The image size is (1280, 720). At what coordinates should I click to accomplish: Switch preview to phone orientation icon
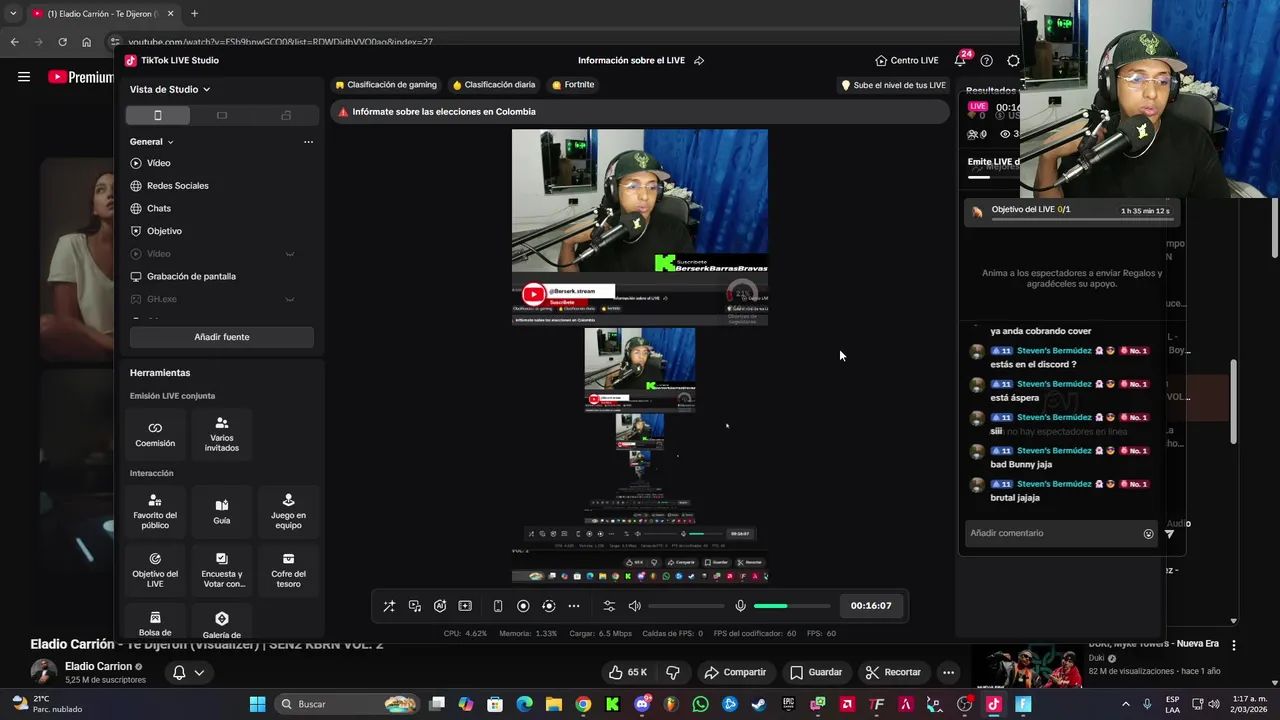[498, 606]
